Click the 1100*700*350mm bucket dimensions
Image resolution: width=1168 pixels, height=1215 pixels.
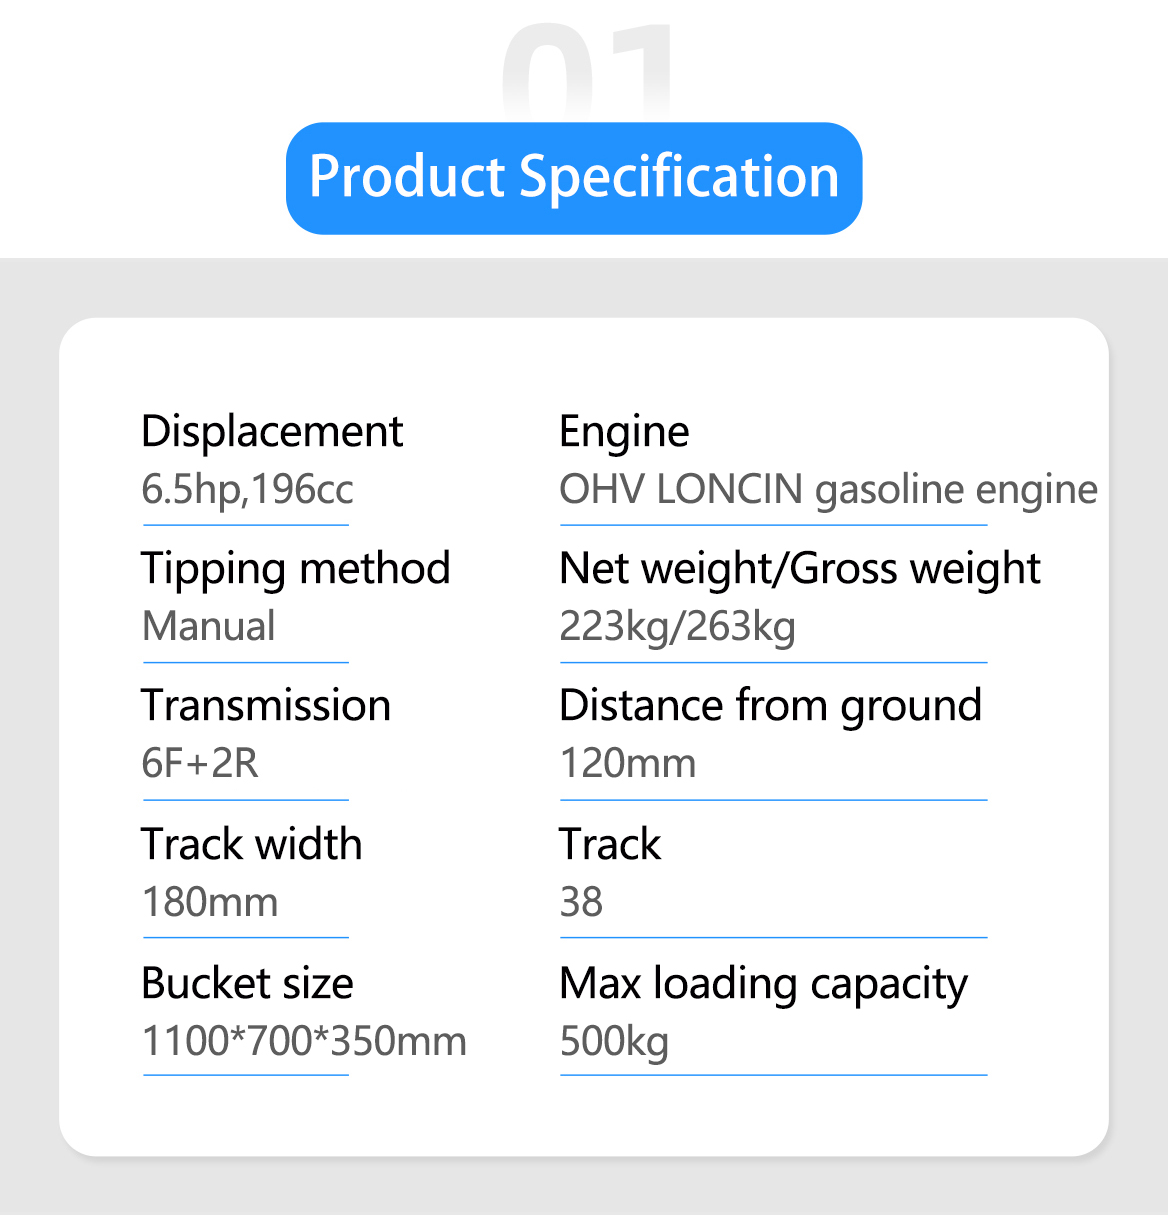(x=304, y=1041)
